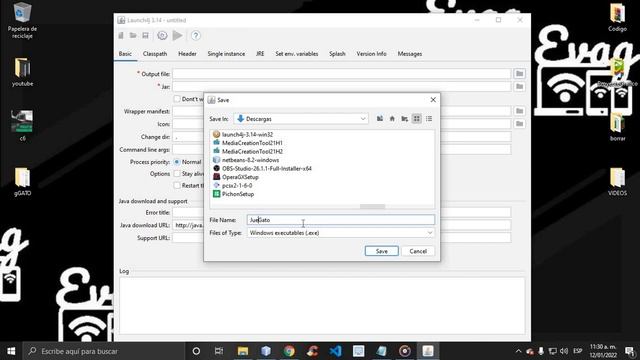Click the Save configuration disk icon in Launch4j toolbar
This screenshot has height=360, width=640.
(x=145, y=36)
